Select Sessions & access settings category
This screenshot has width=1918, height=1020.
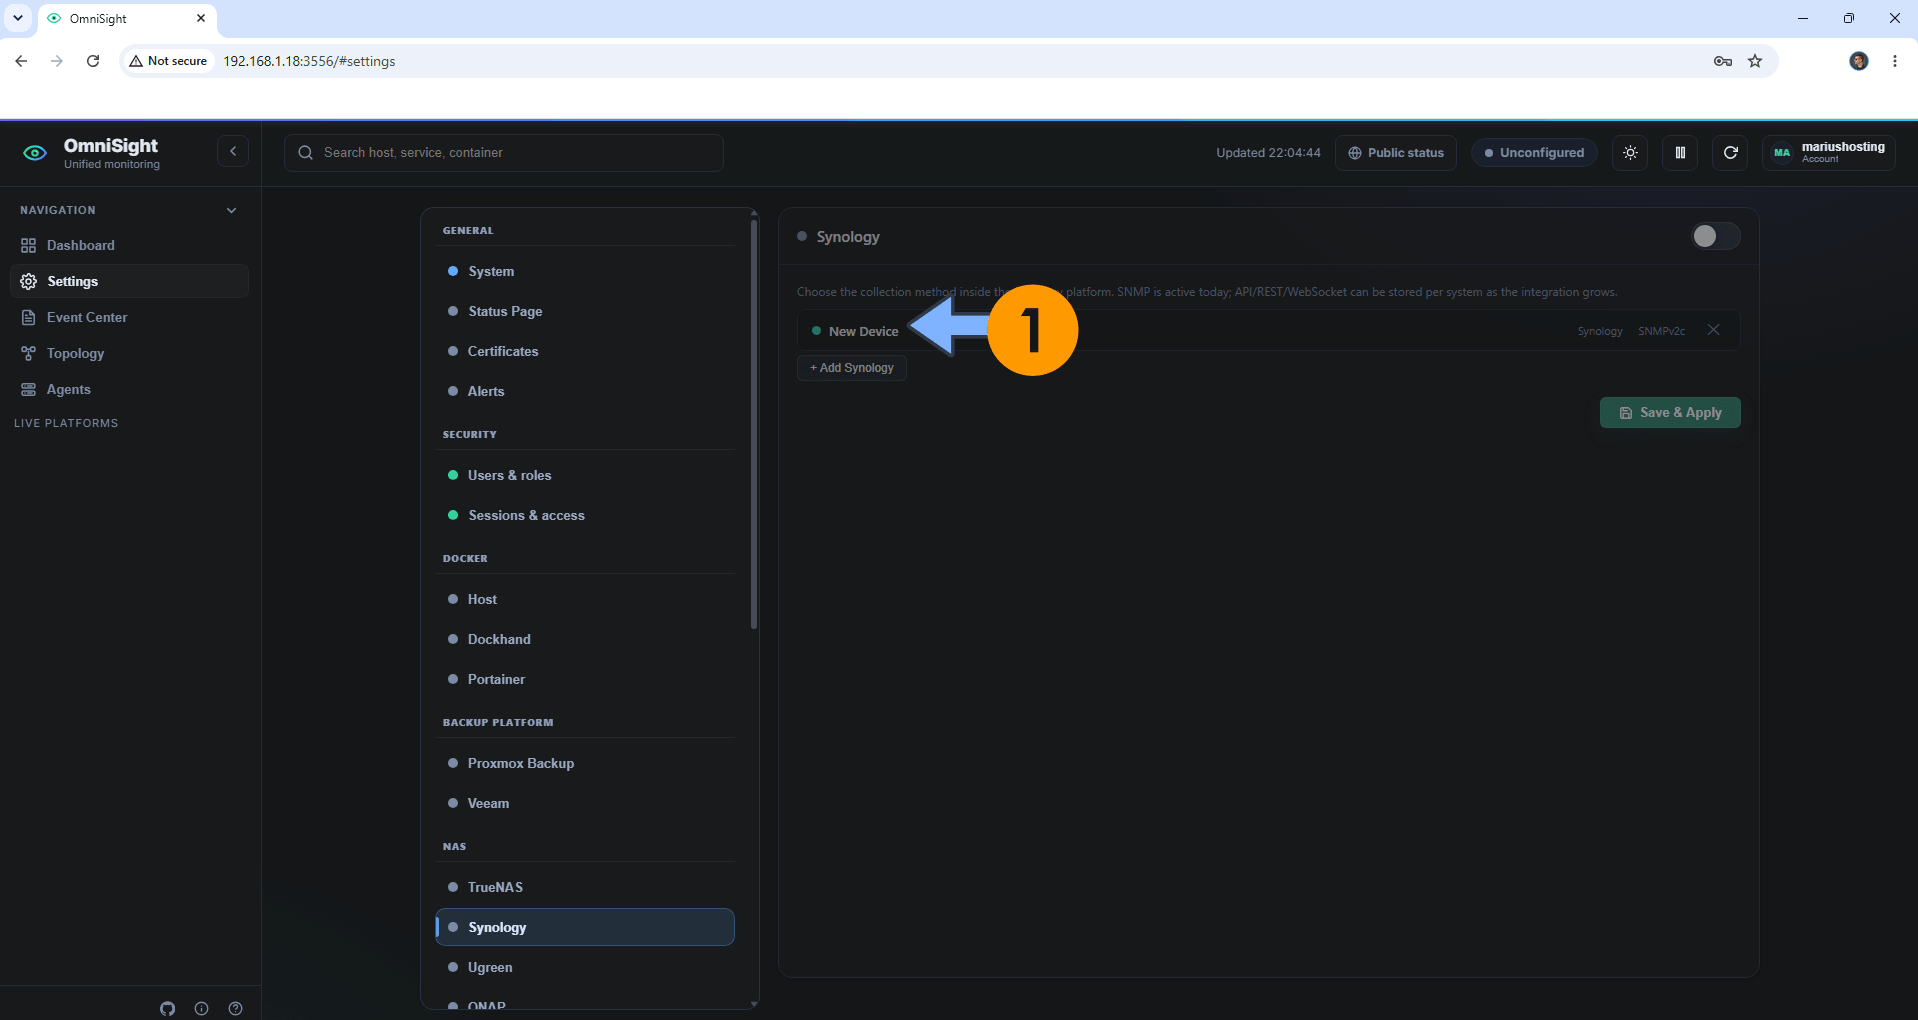[x=585, y=515]
